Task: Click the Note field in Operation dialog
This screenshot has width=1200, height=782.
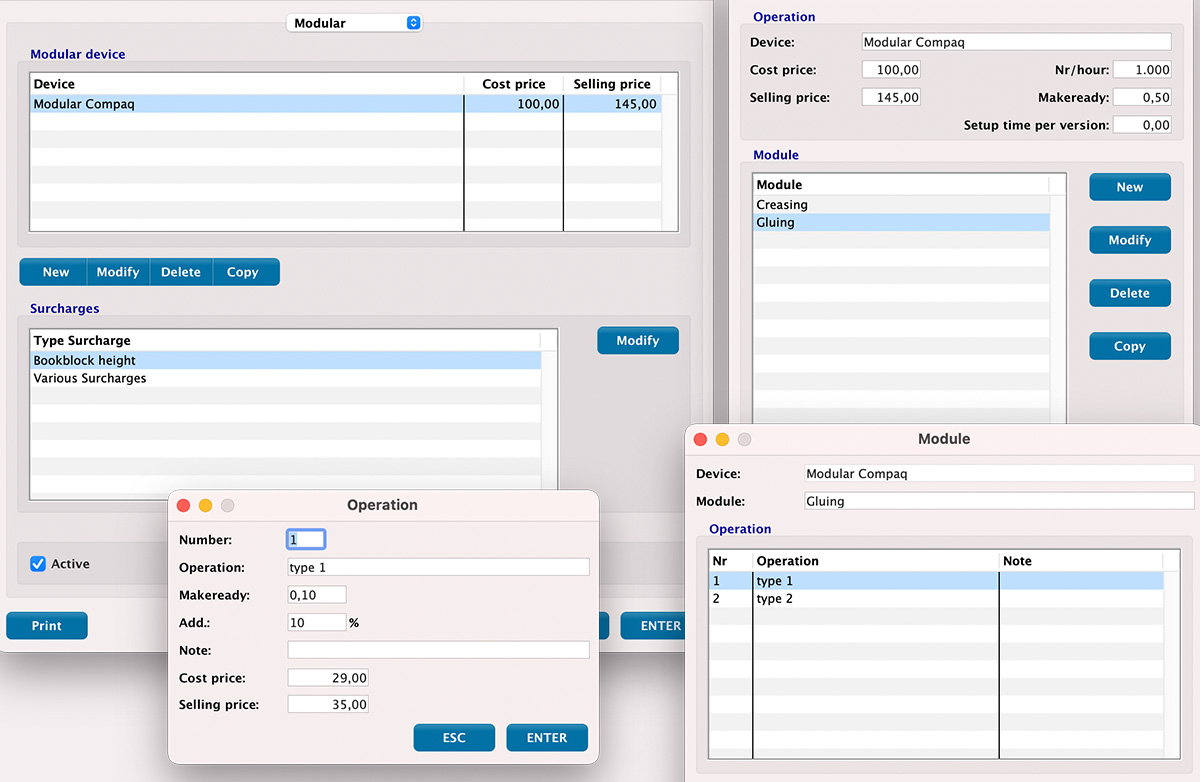Action: point(438,650)
